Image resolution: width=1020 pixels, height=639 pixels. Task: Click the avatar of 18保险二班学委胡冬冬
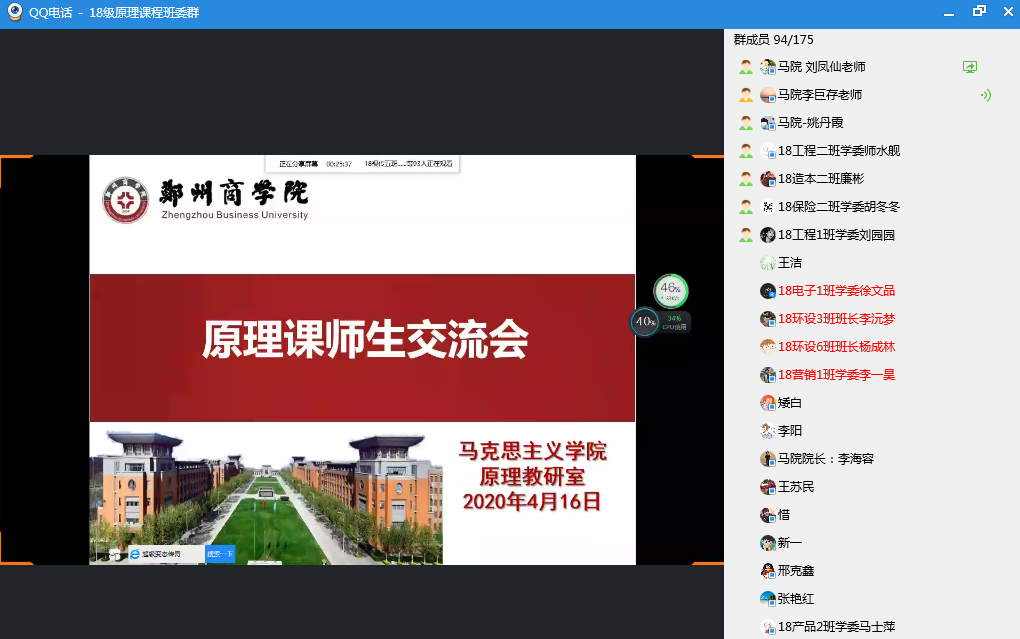pyautogui.click(x=765, y=206)
